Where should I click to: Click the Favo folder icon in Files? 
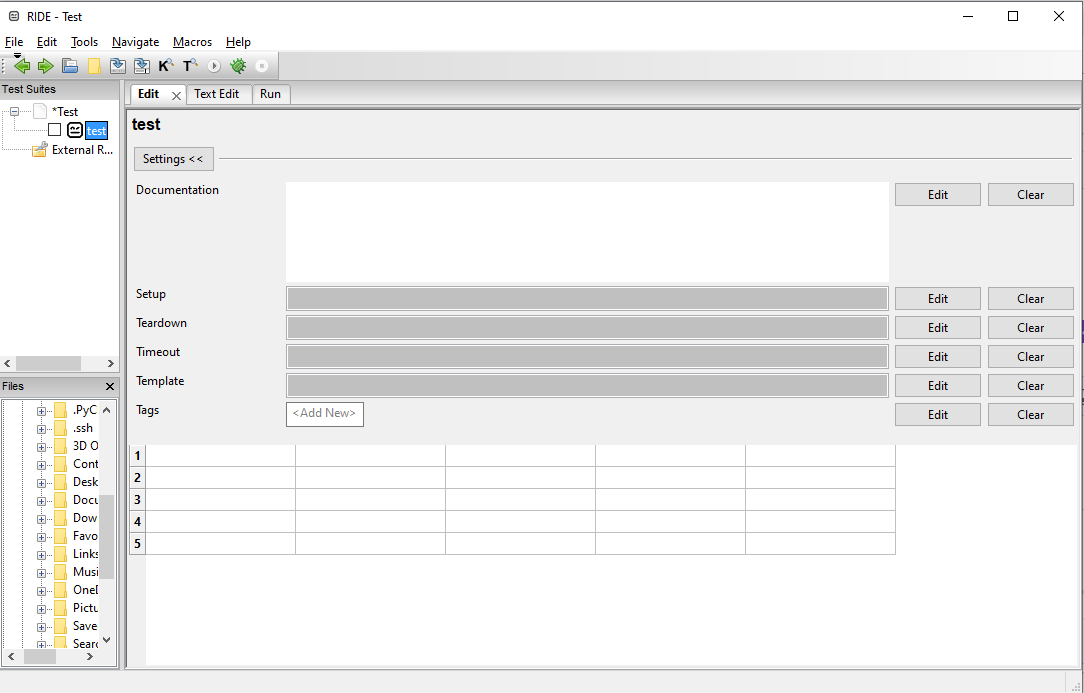coord(61,536)
